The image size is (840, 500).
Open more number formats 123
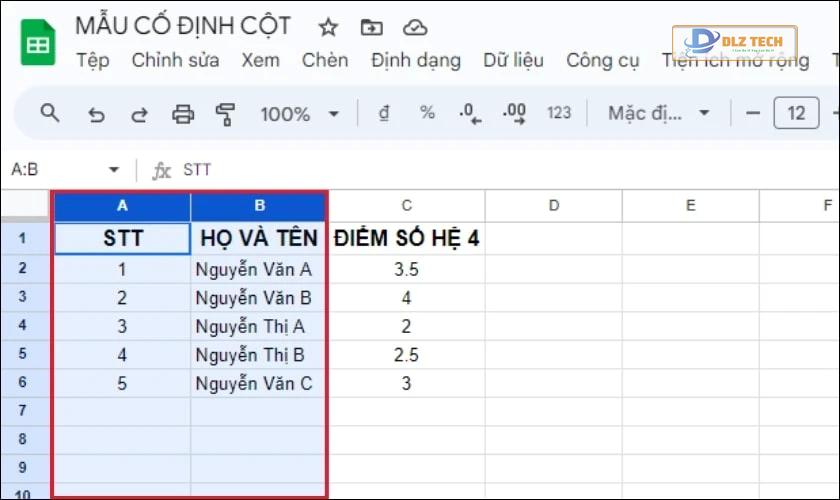point(559,113)
